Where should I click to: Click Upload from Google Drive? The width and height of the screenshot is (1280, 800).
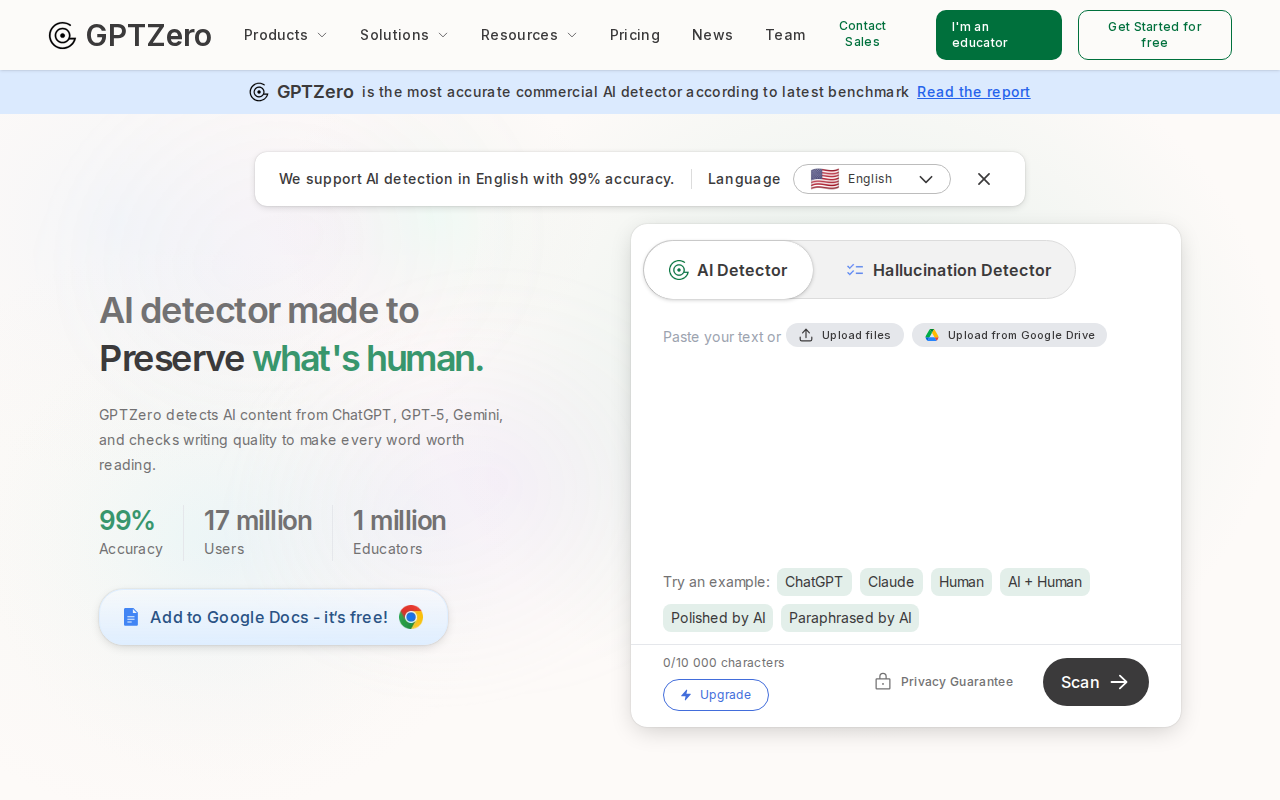(x=1009, y=335)
